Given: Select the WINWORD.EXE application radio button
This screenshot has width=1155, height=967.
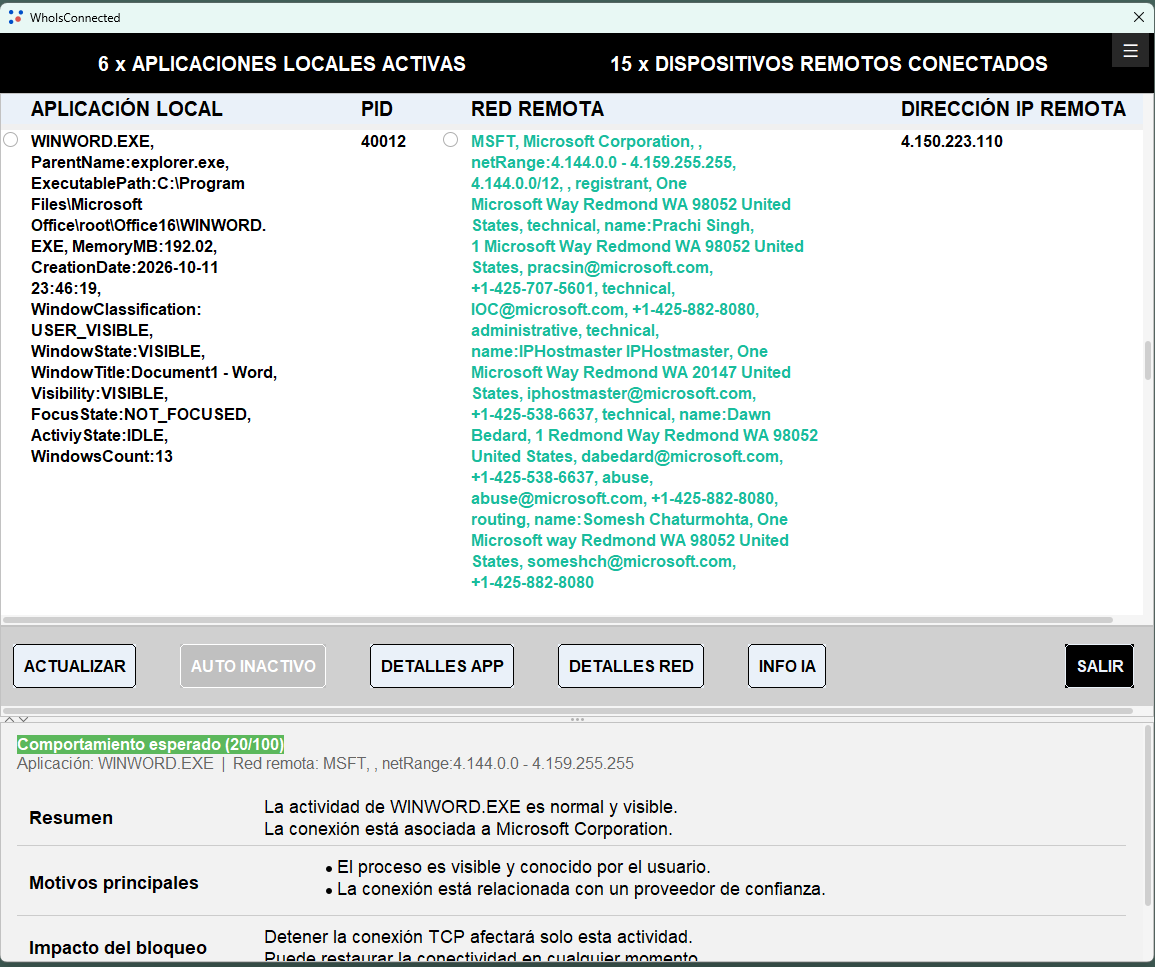Looking at the screenshot, I should (11, 140).
